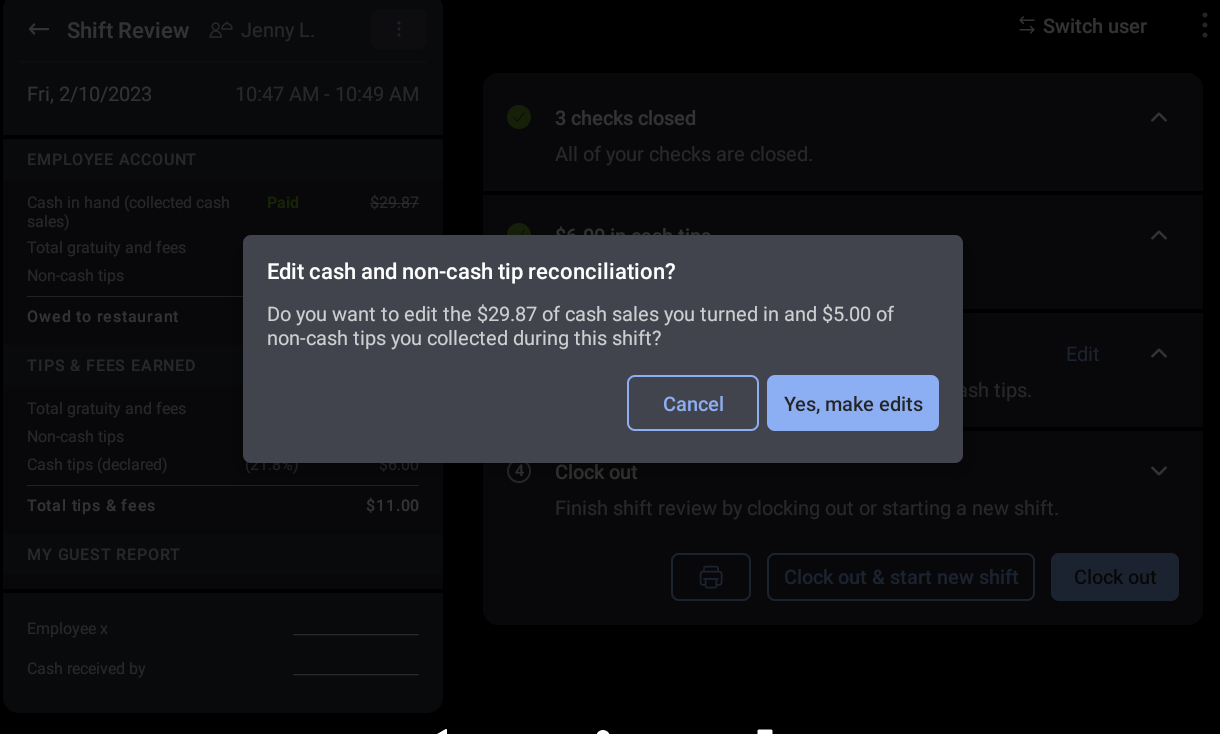
Task: Click the green checkmark beside cash tips step
Action: click(518, 235)
